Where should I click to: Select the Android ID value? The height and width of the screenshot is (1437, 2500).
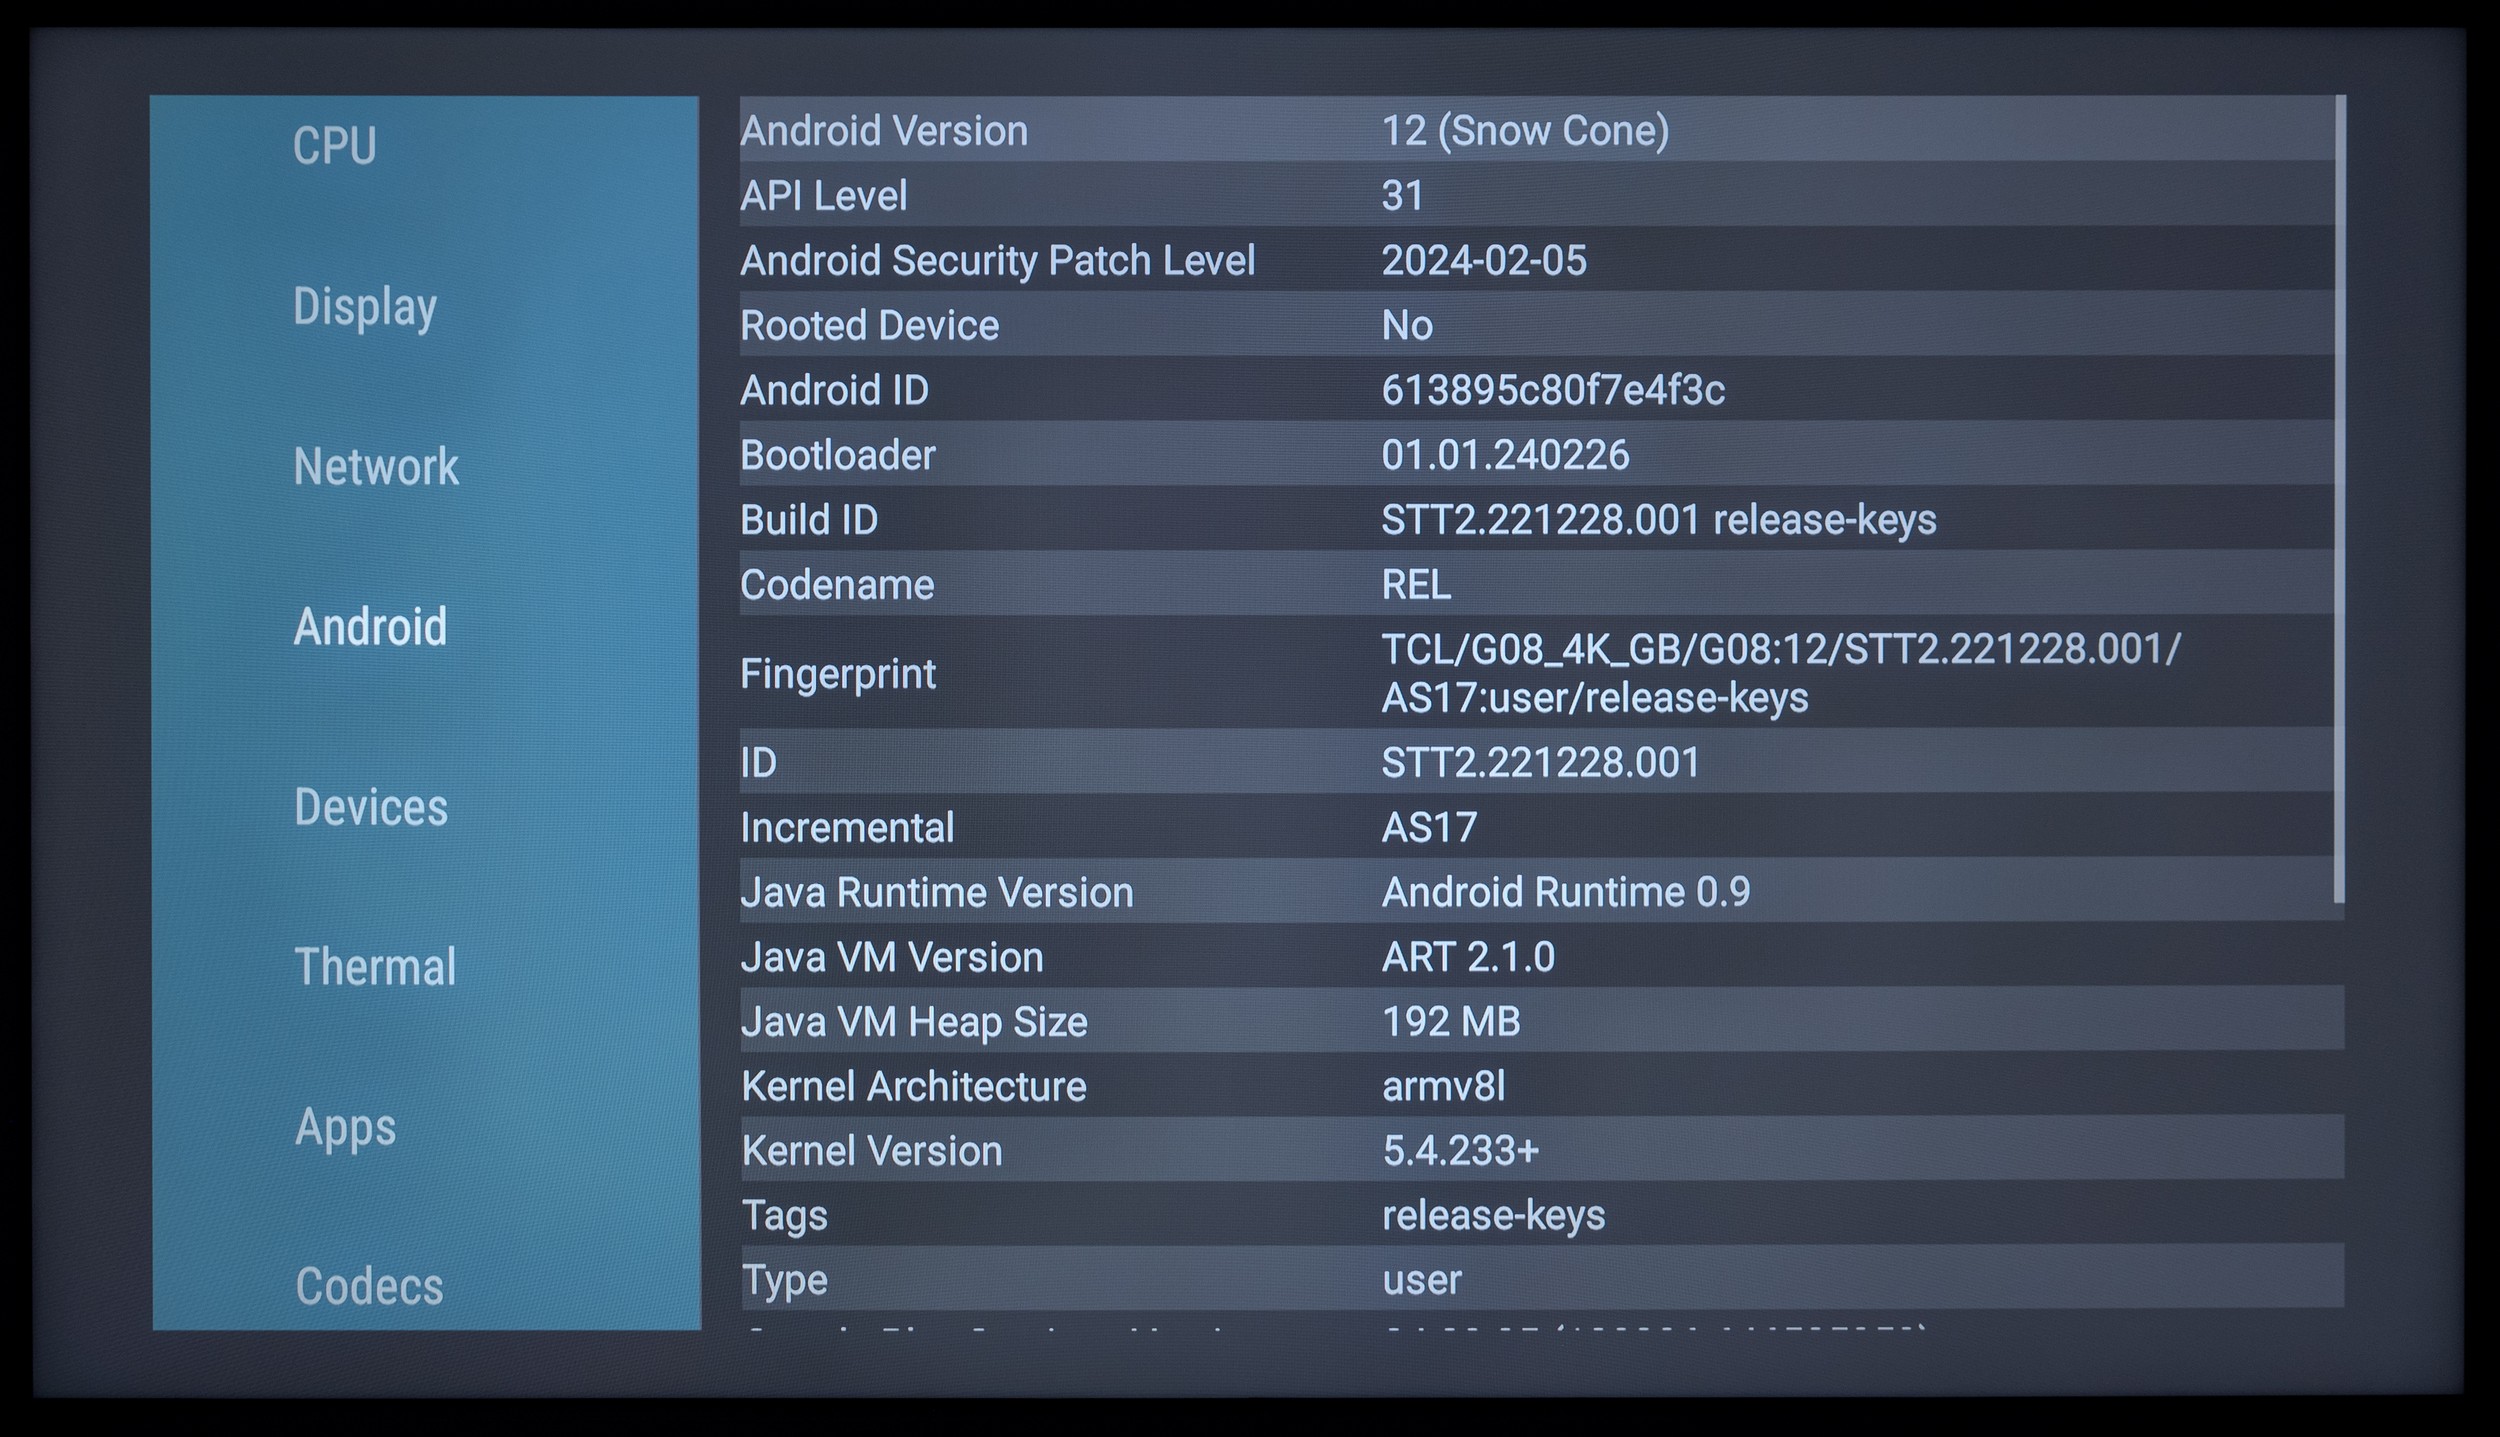[x=1553, y=391]
